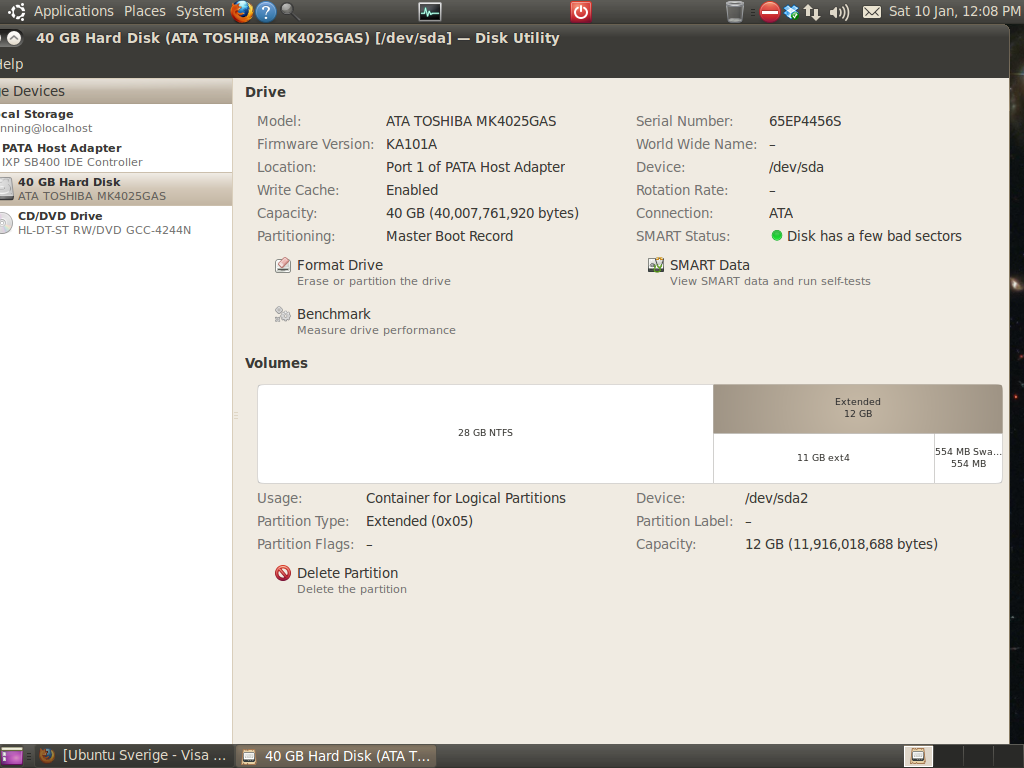Select the 11 GB ext4 volume
The width and height of the screenshot is (1024, 768).
(824, 458)
